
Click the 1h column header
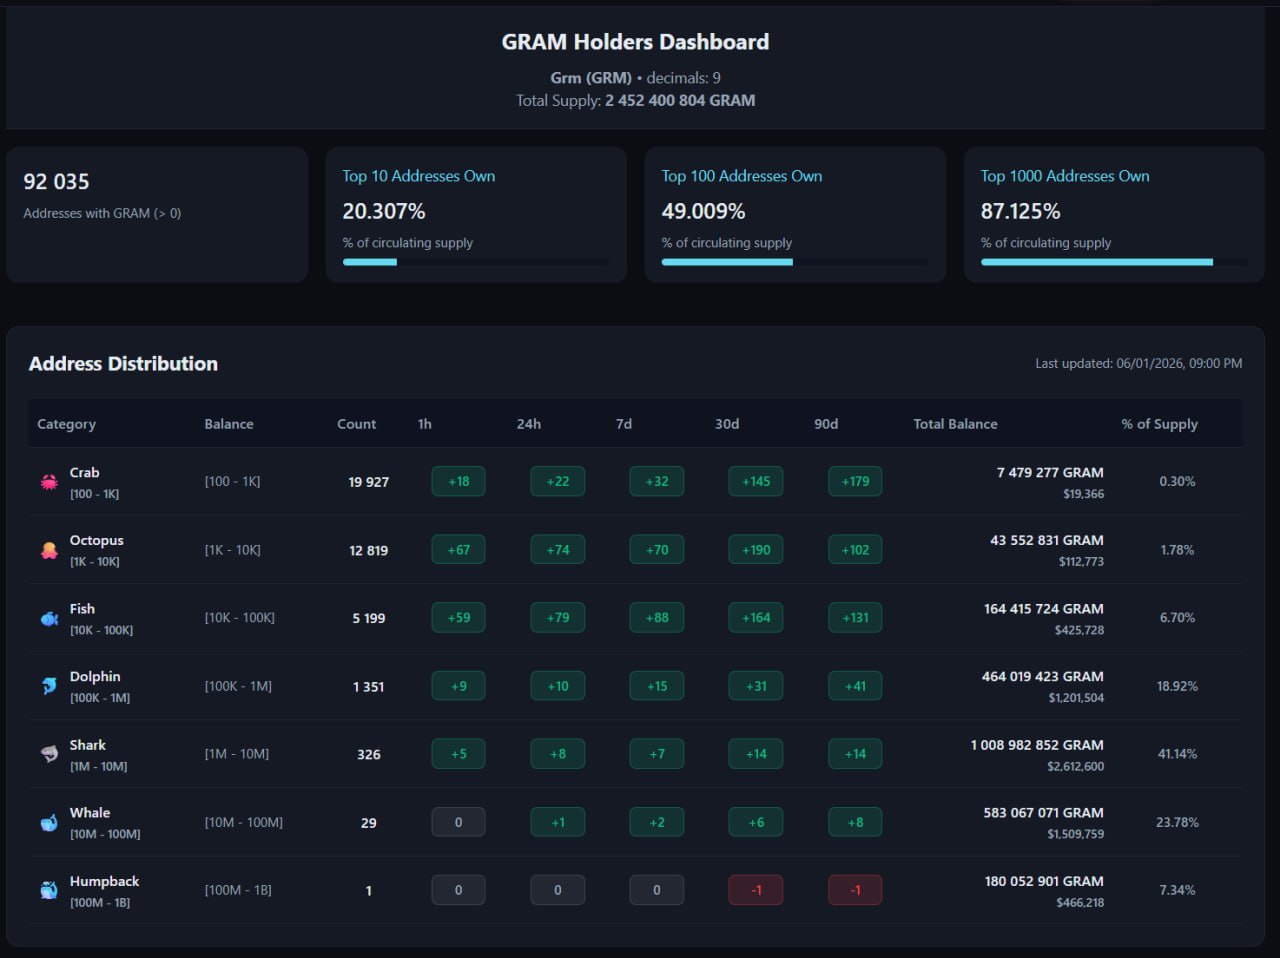pyautogui.click(x=425, y=424)
